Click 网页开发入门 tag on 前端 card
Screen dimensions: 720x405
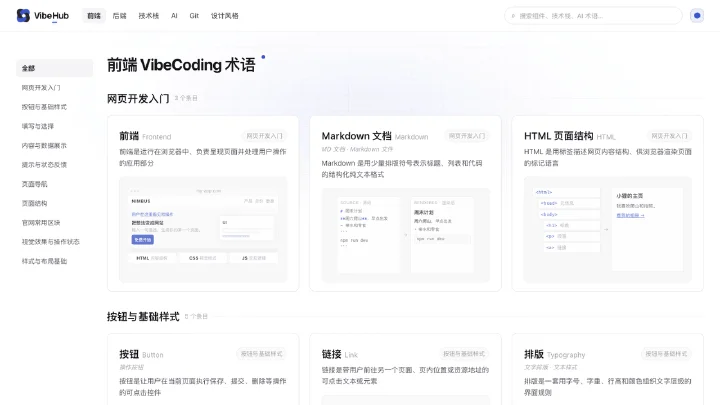tap(264, 136)
